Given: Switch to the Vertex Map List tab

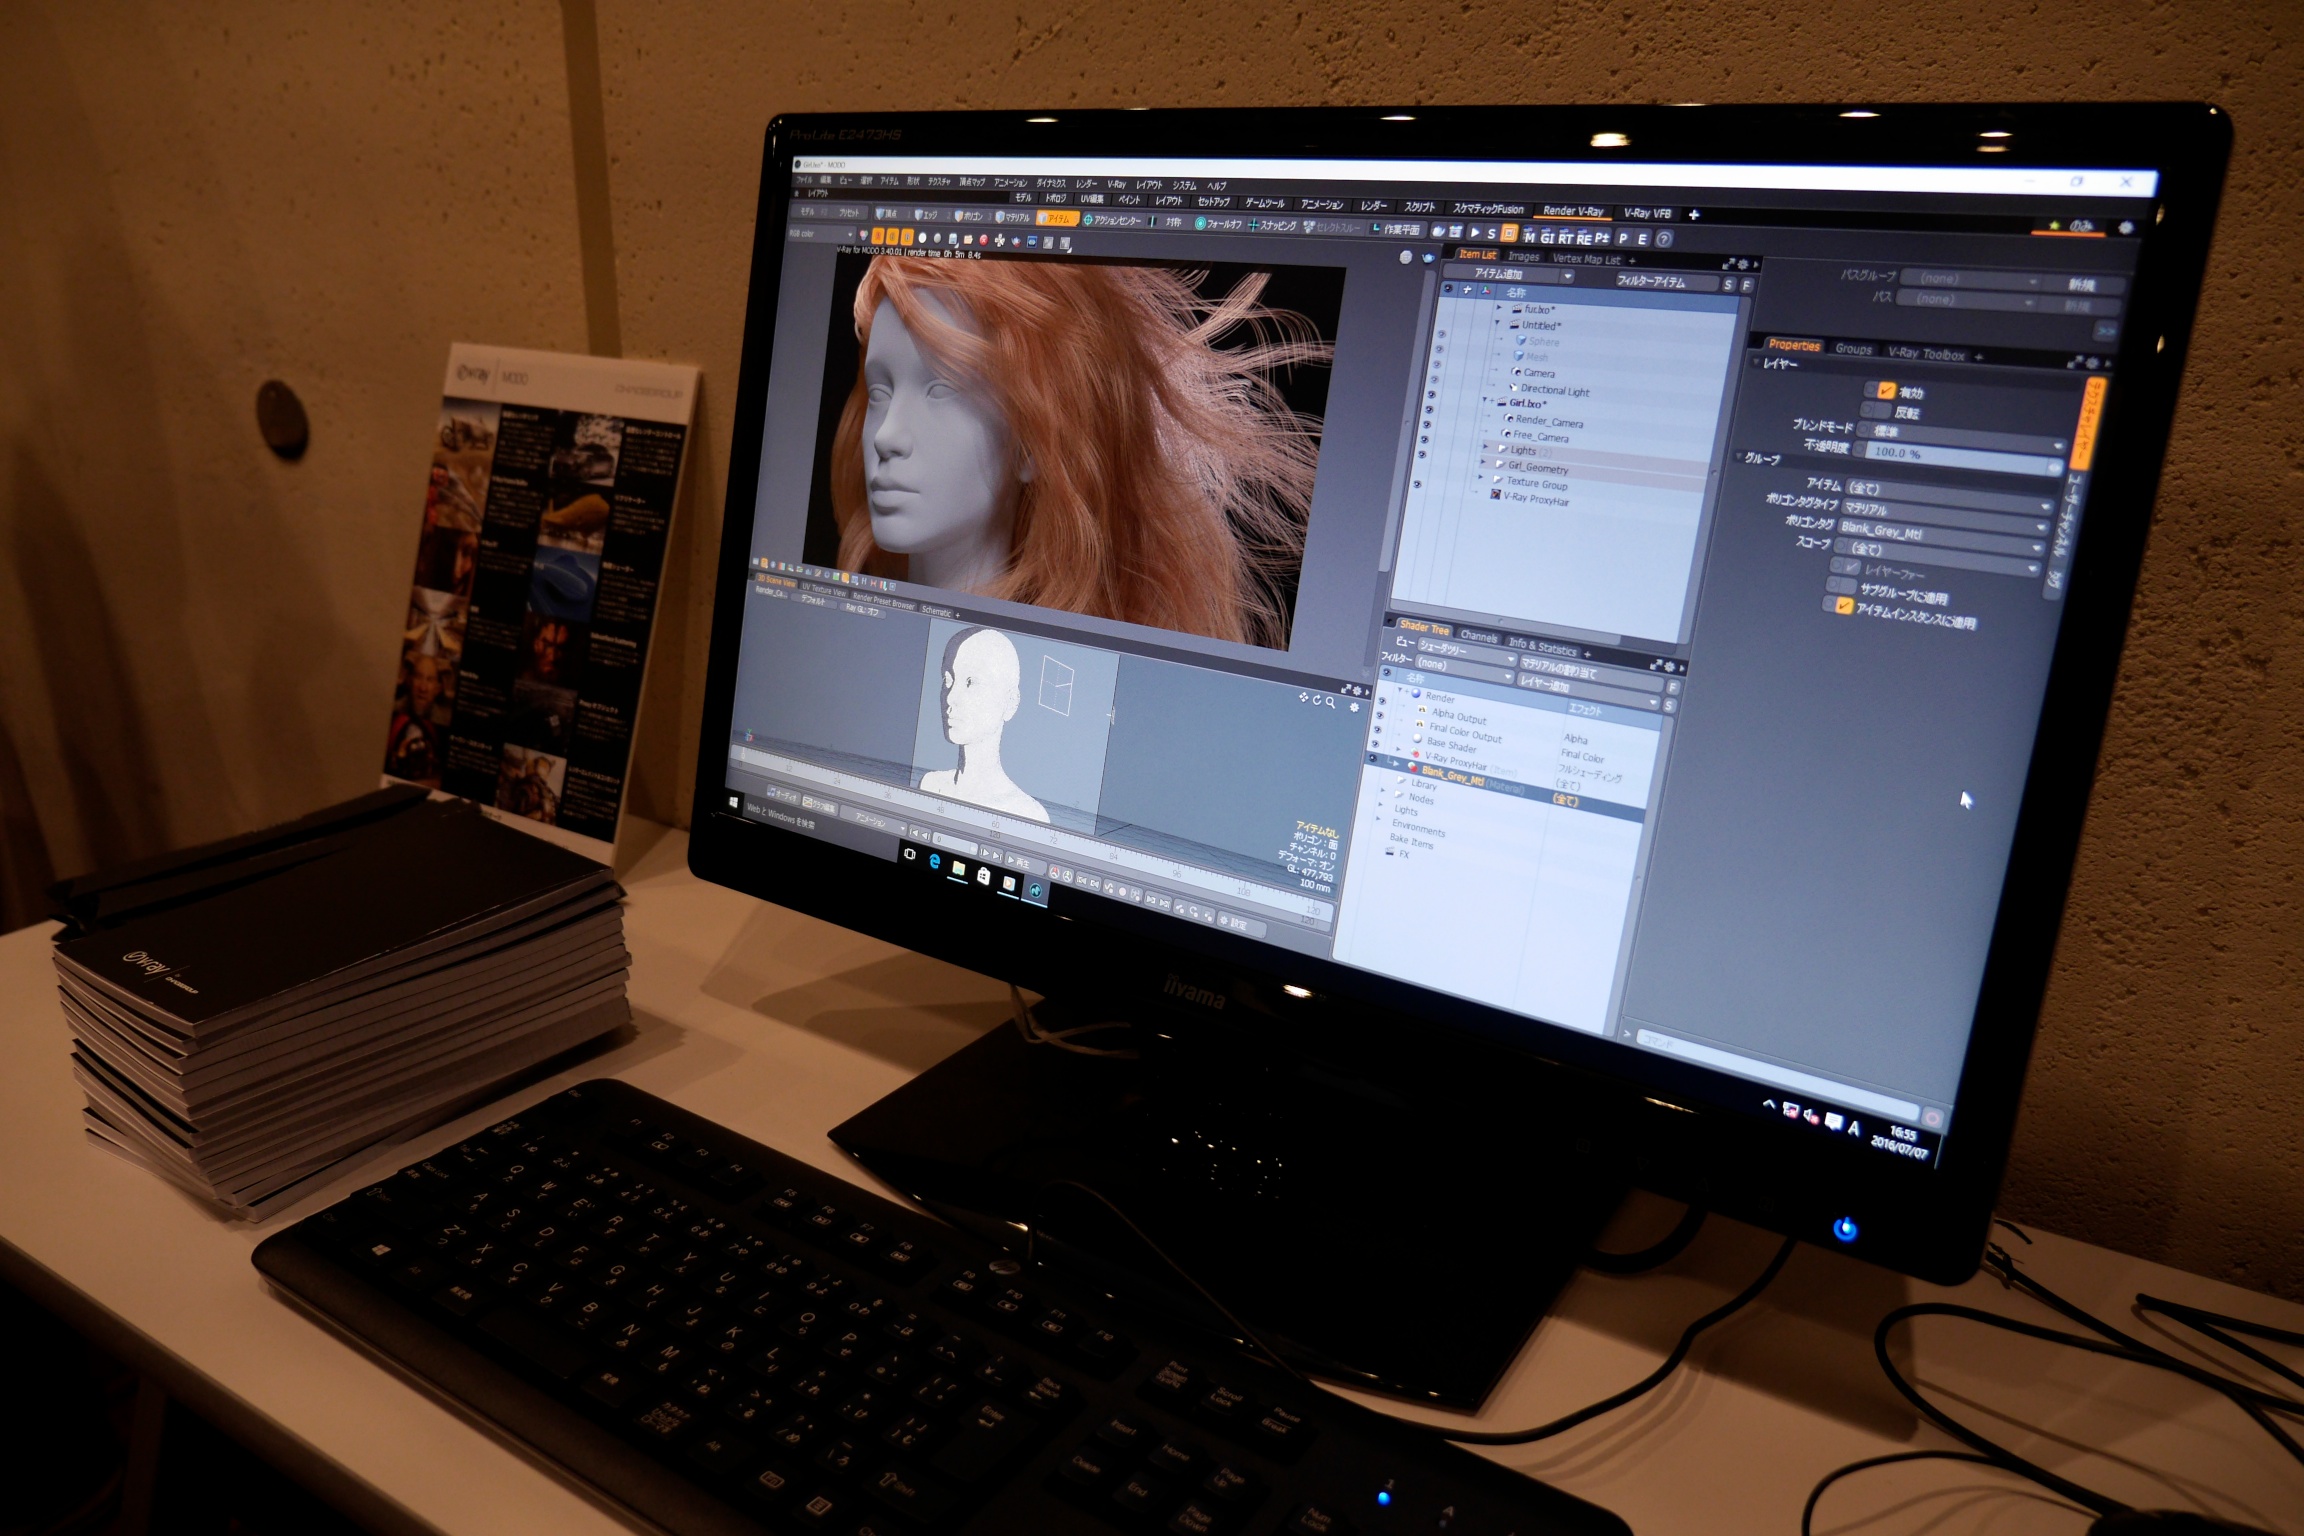Looking at the screenshot, I should [x=1586, y=259].
